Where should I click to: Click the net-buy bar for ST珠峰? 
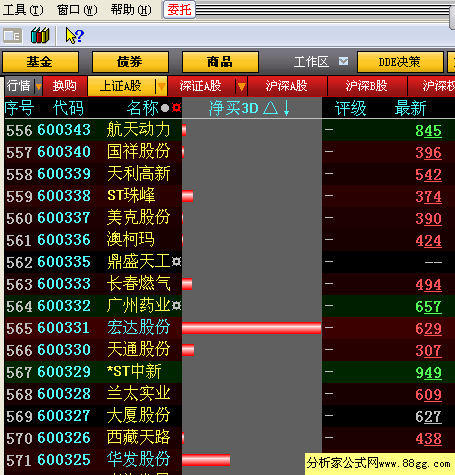[x=188, y=196]
